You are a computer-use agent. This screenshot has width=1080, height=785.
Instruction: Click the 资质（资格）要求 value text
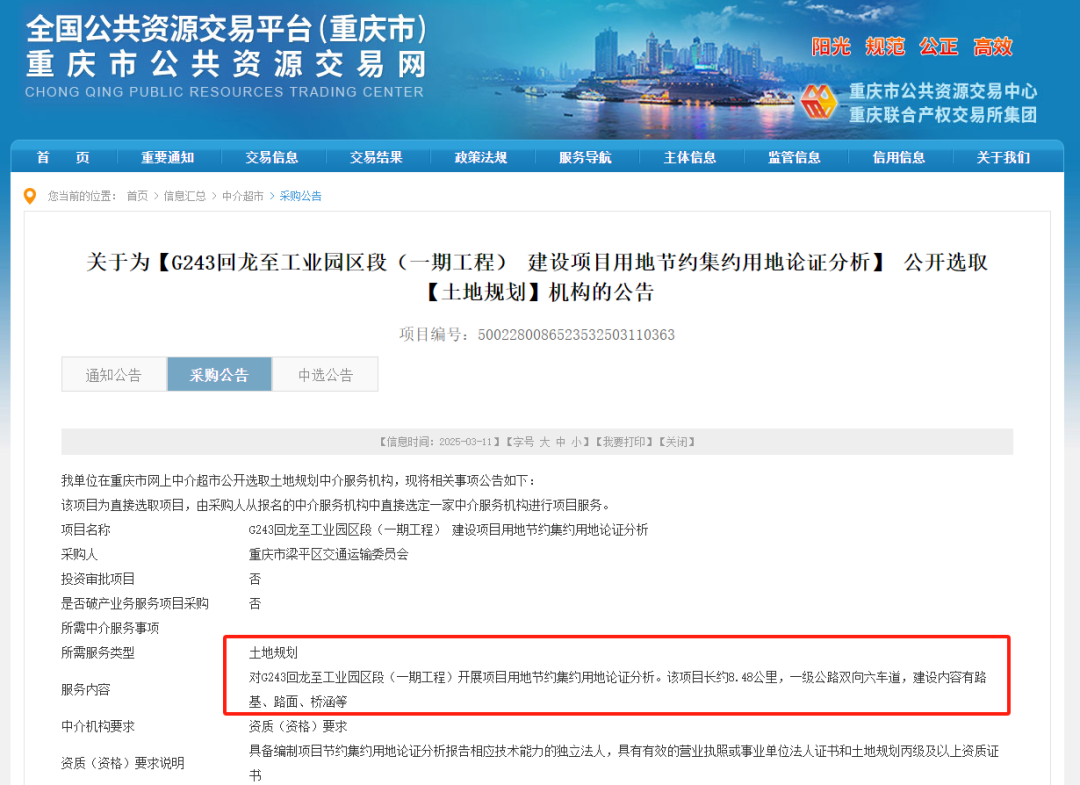[298, 726]
